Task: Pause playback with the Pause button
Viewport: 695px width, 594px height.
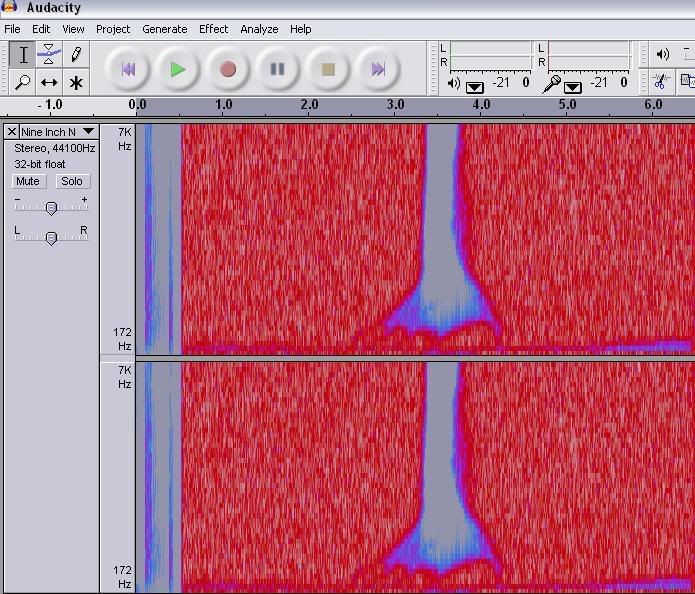Action: click(277, 69)
